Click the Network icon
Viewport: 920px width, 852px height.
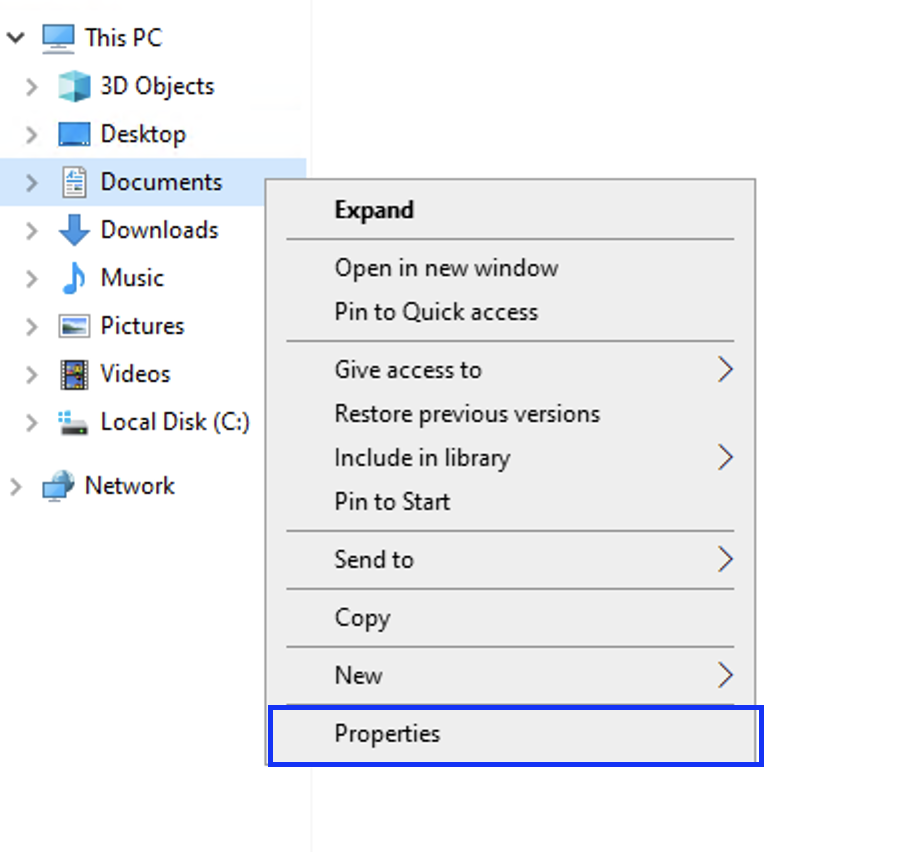coord(58,486)
